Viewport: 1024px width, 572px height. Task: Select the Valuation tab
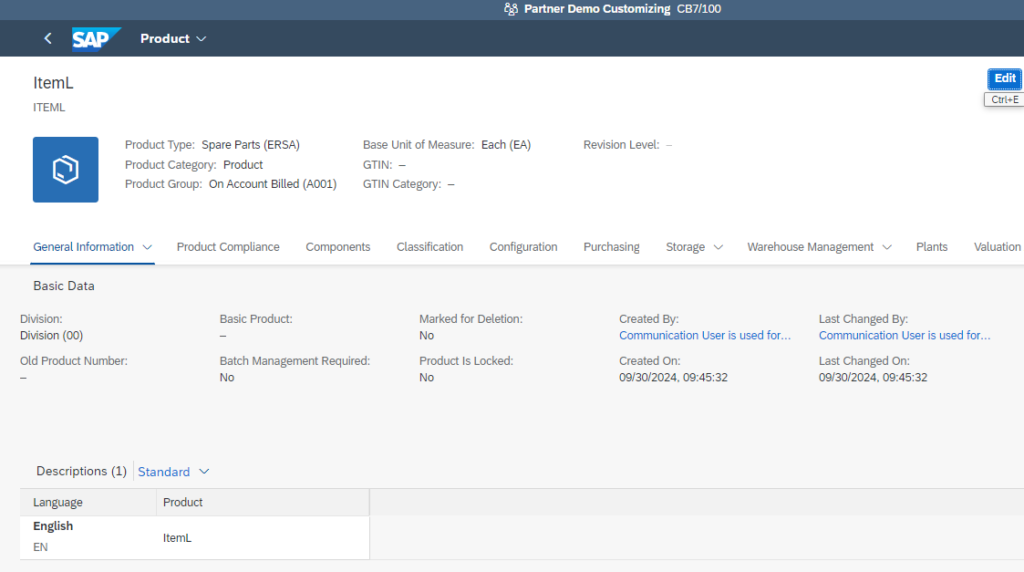point(997,247)
